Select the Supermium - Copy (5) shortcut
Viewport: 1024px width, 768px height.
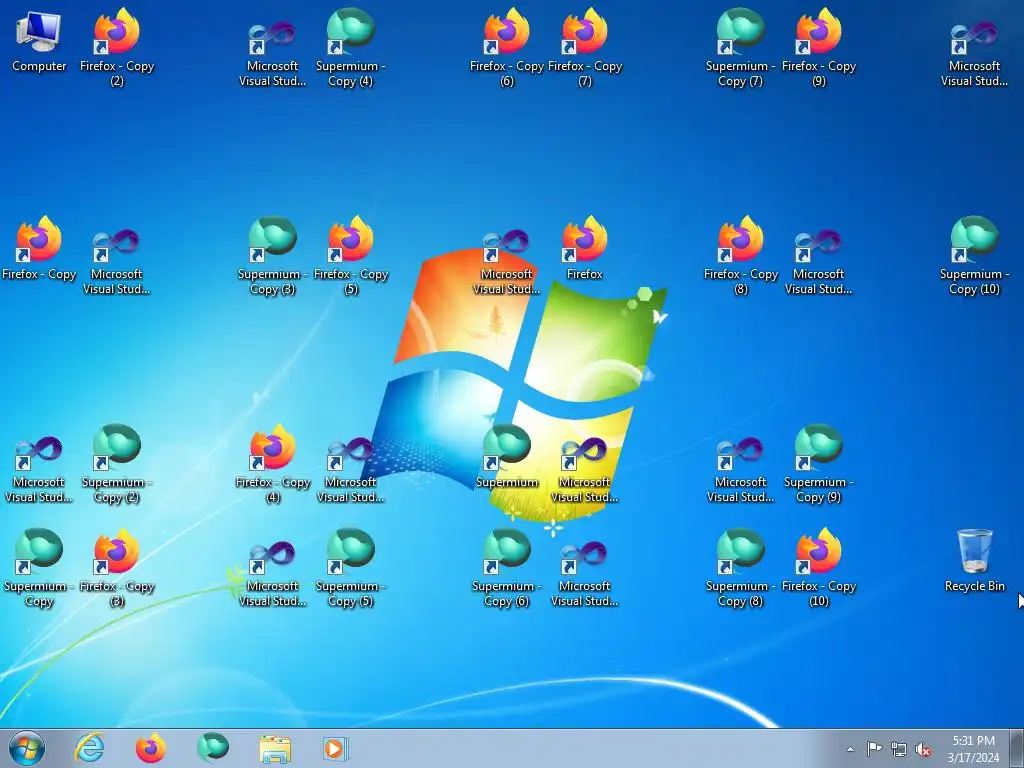(351, 568)
